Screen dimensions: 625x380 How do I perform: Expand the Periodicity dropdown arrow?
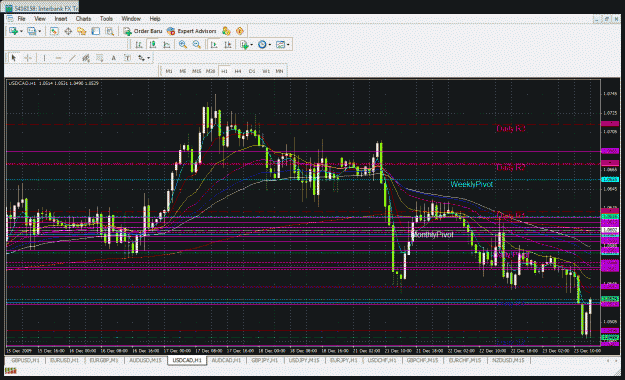coord(270,45)
